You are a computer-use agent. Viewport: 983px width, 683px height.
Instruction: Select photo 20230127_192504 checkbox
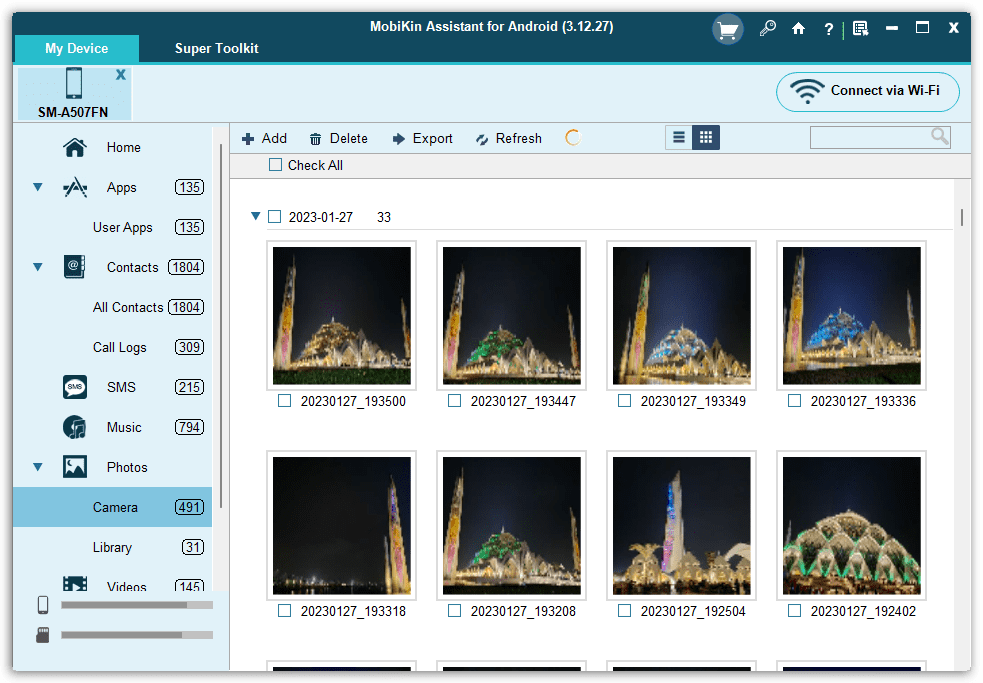point(624,610)
